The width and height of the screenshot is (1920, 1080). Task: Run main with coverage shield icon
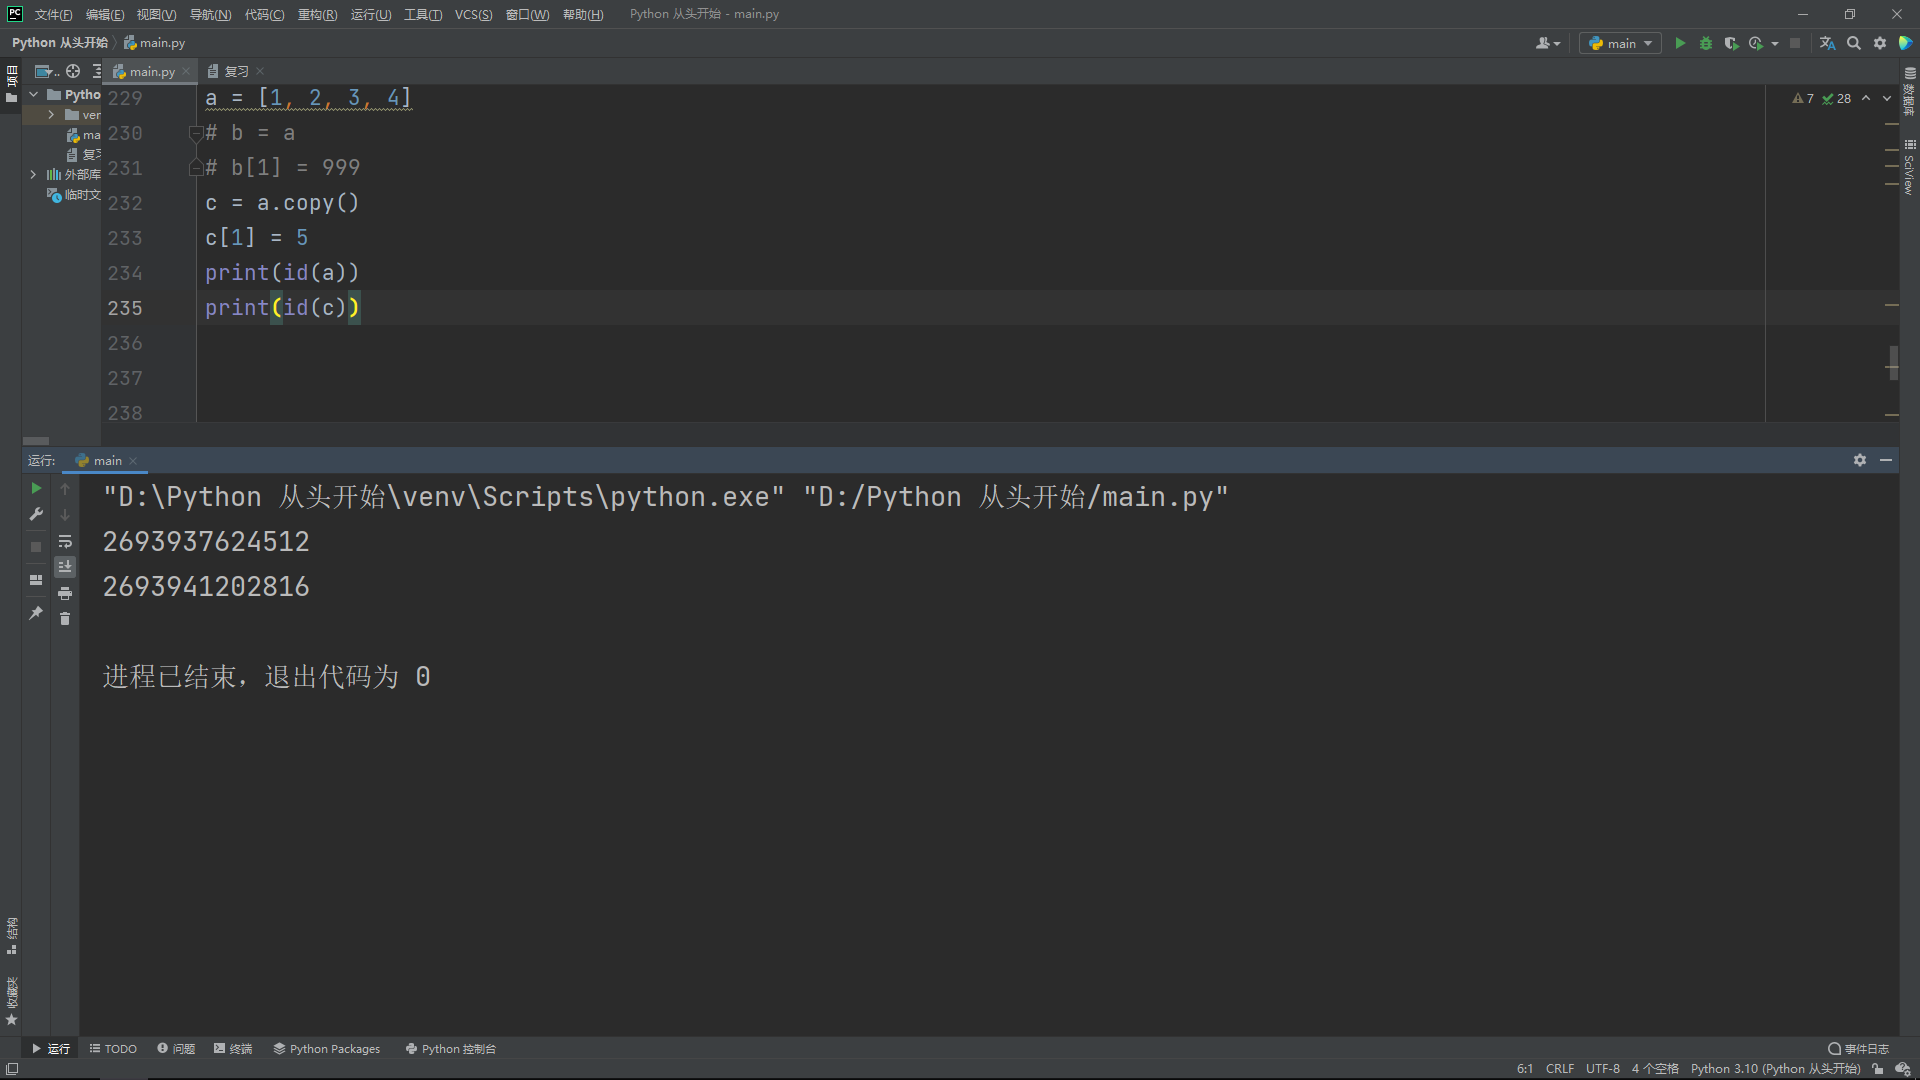tap(1731, 43)
